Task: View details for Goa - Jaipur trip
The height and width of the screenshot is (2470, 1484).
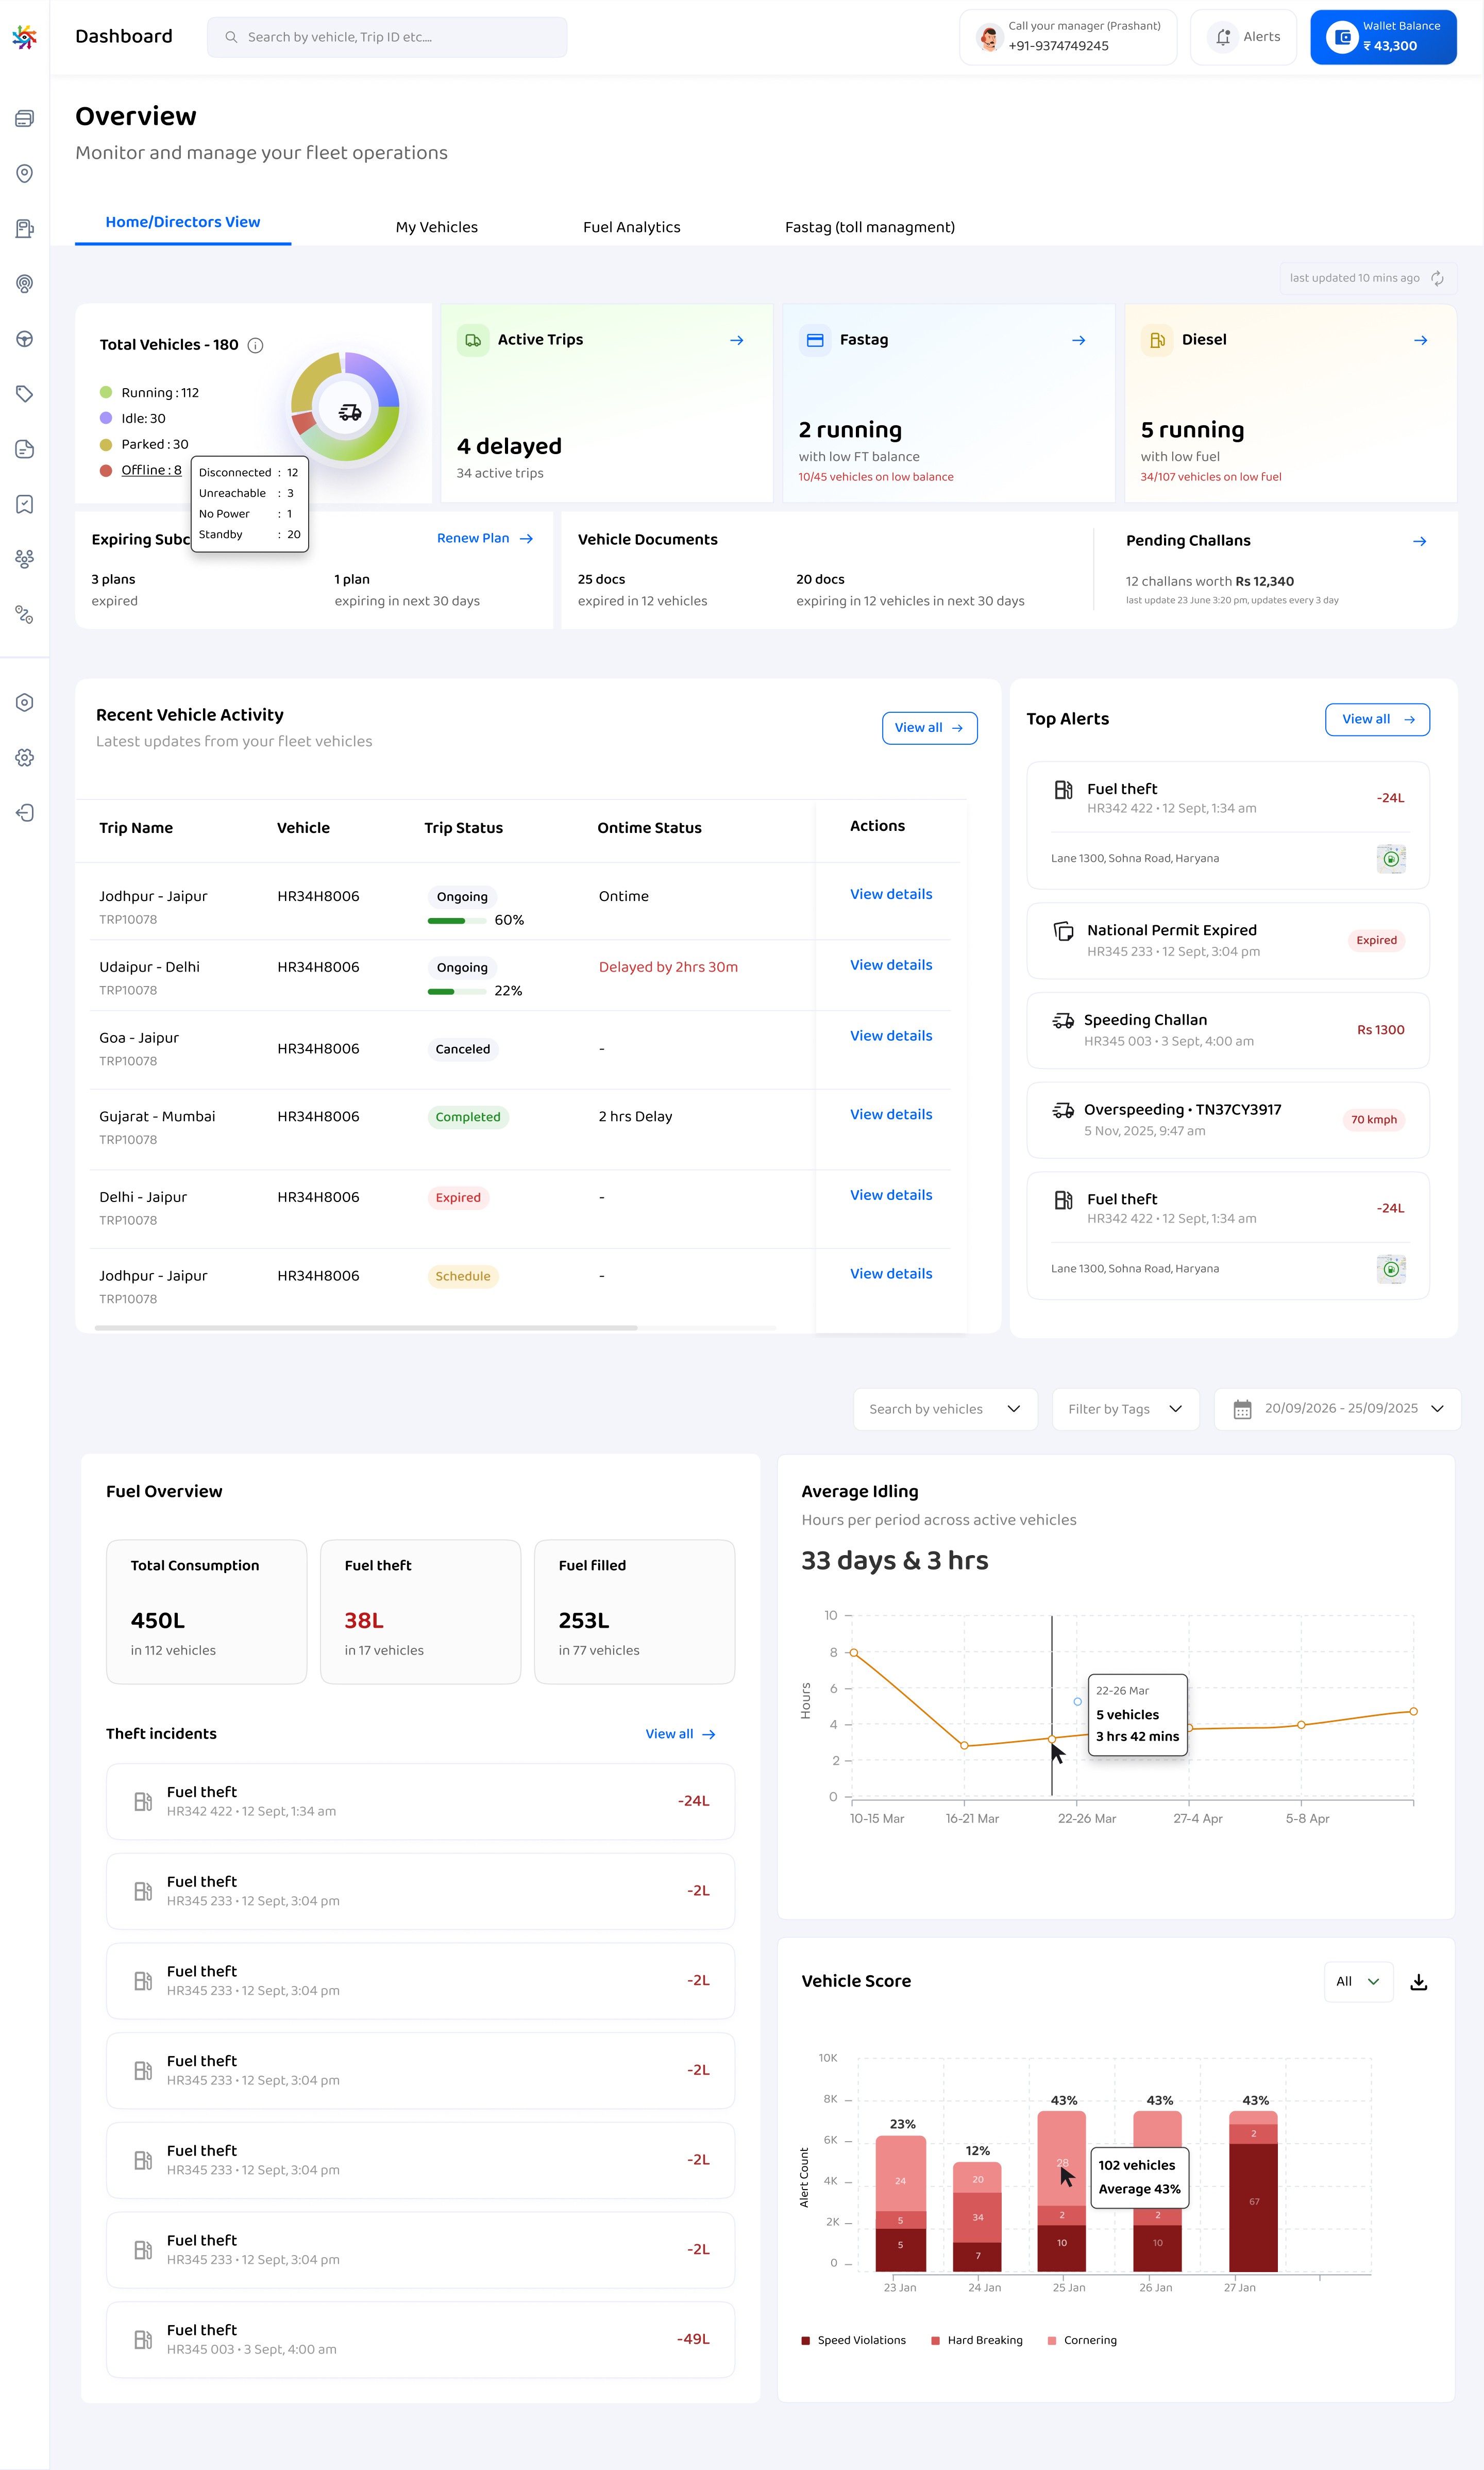Action: point(891,1036)
